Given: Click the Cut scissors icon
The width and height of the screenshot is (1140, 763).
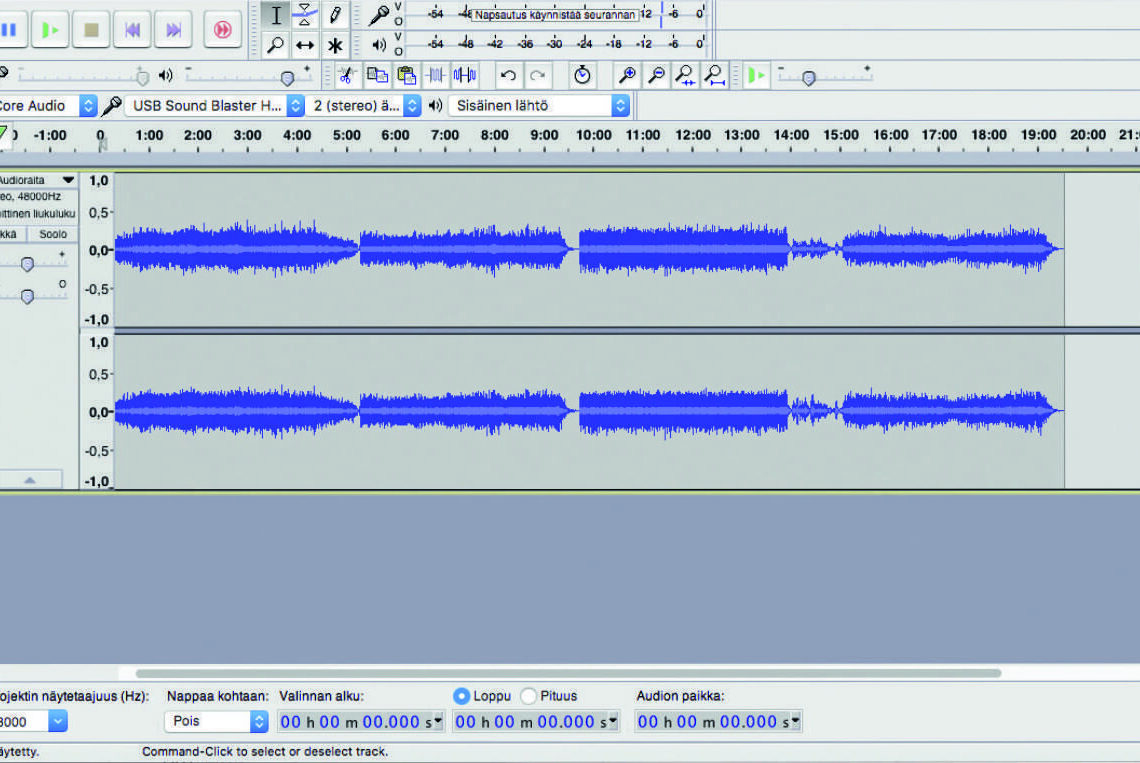Looking at the screenshot, I should click(347, 76).
